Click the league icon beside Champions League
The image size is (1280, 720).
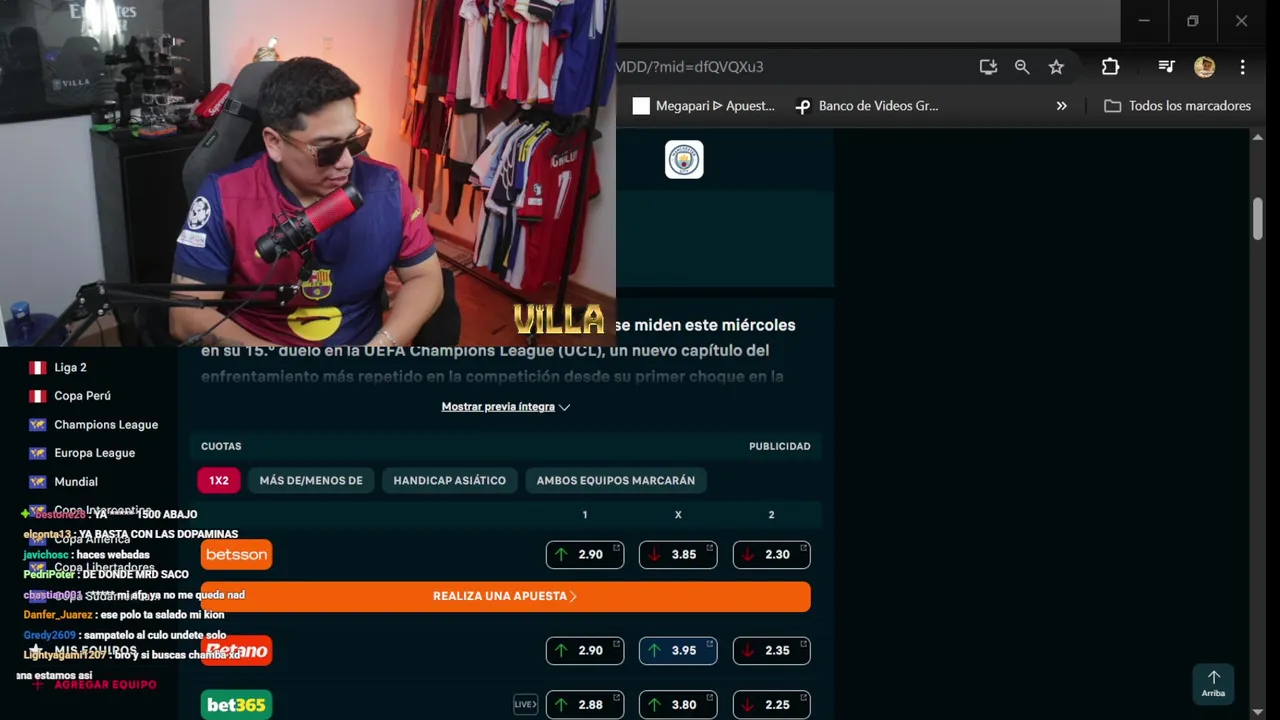click(38, 425)
